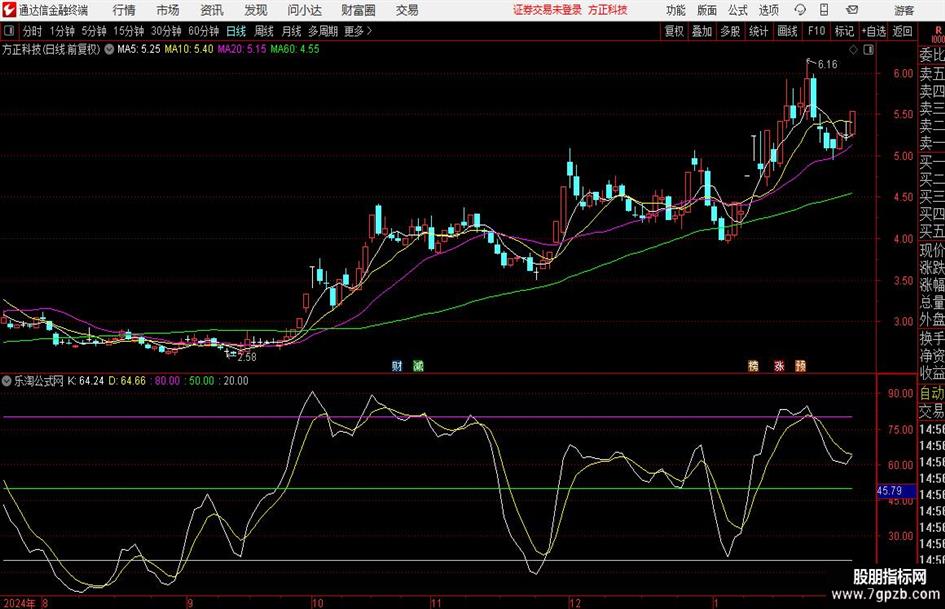This screenshot has width=945, height=609.
Task: Open the 选项 menu
Action: coord(768,10)
